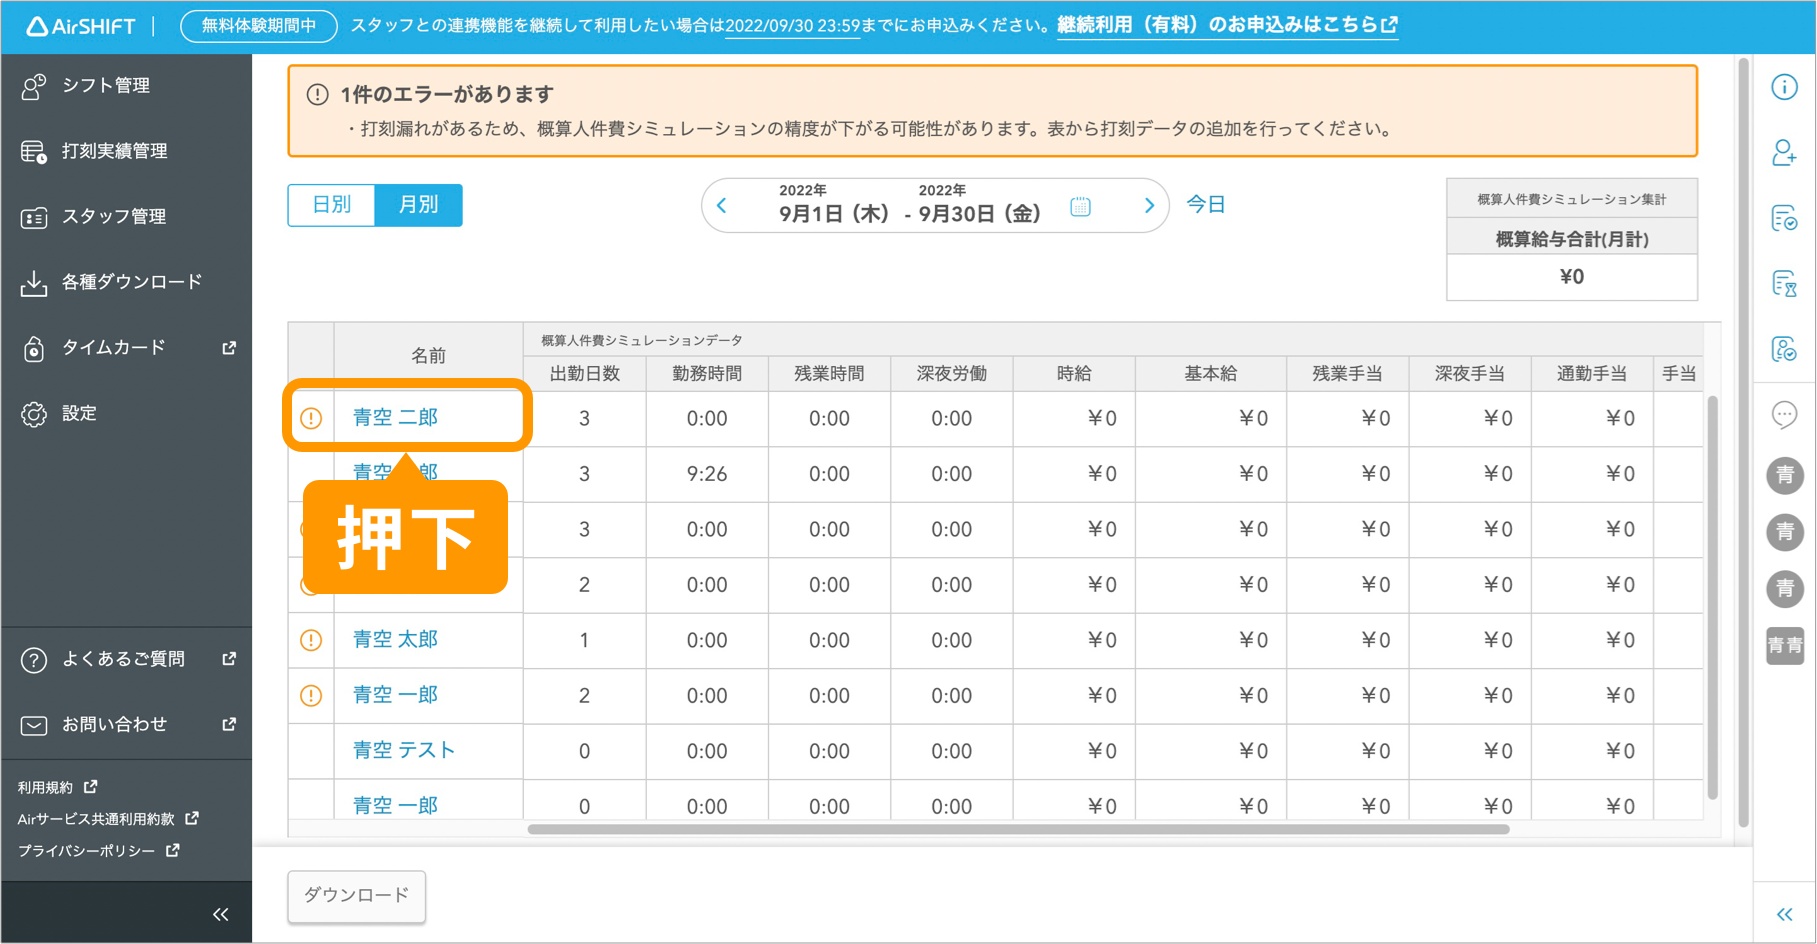This screenshot has height=944, width=1817.
Task: Open 打刻実績管理 in the sidebar
Action: point(114,152)
